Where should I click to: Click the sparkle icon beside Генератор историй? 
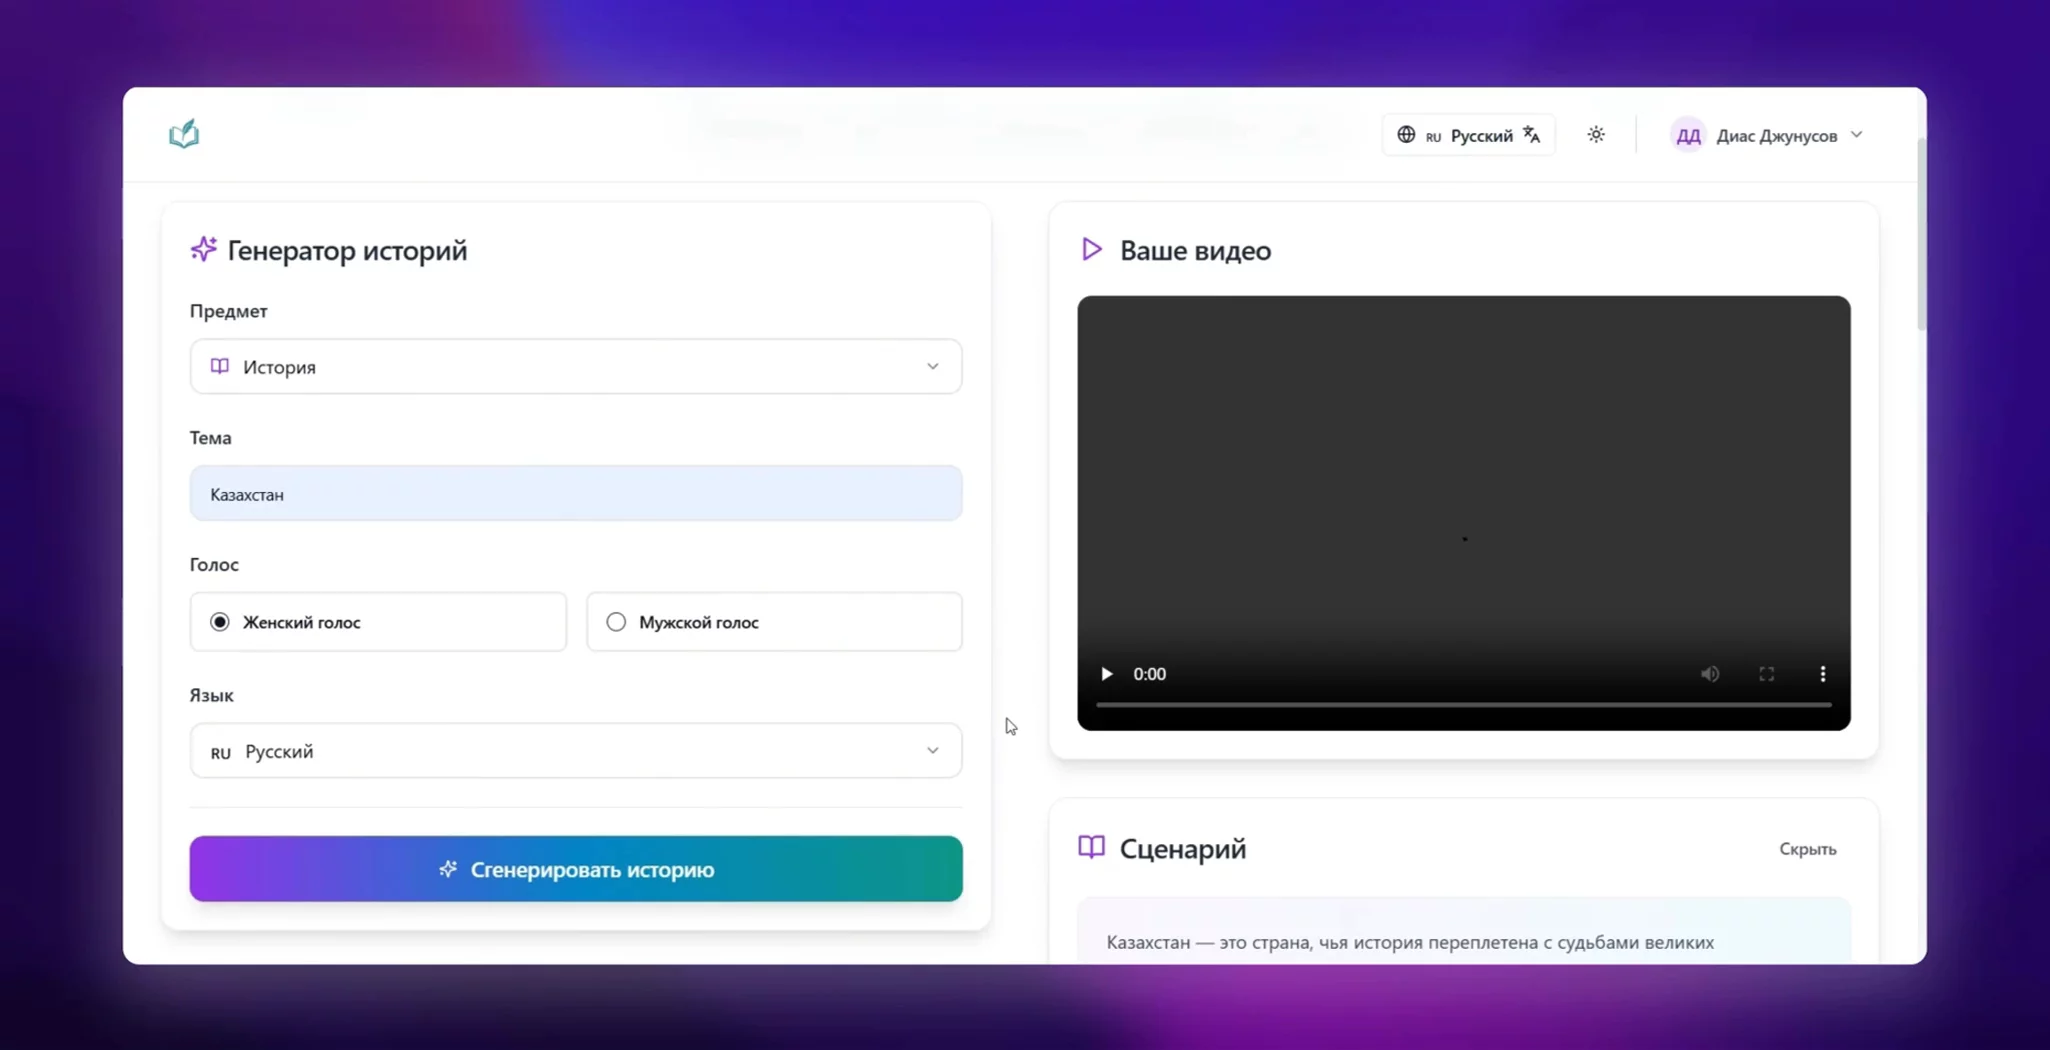(203, 249)
